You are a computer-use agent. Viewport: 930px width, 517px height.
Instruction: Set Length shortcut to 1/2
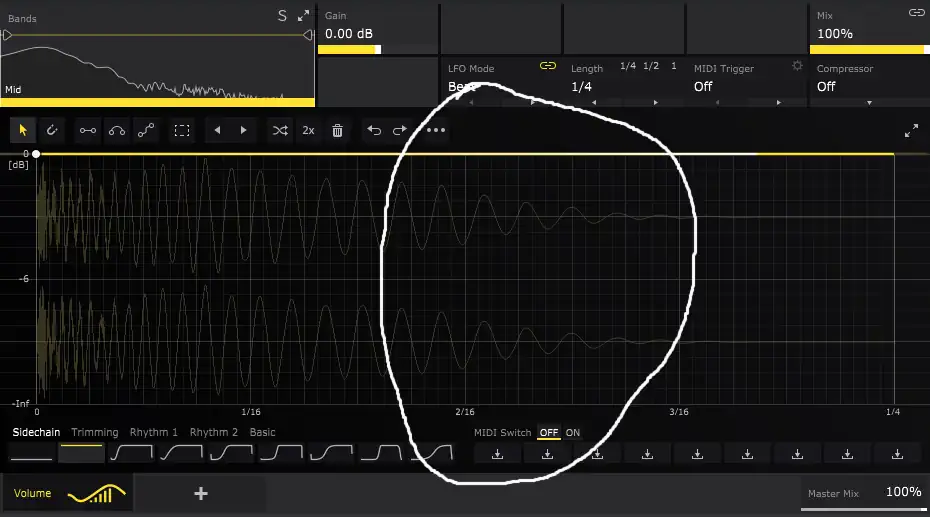pos(651,66)
